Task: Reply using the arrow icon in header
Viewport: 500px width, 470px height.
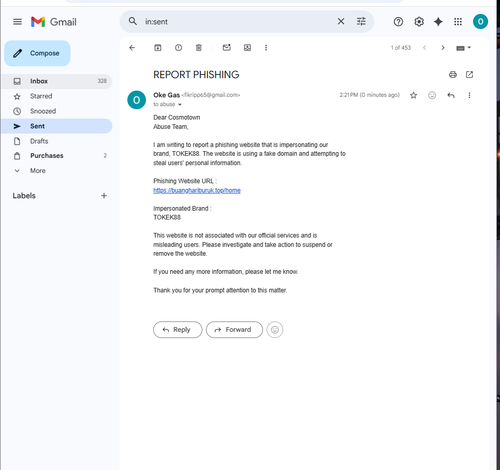Action: tap(451, 95)
